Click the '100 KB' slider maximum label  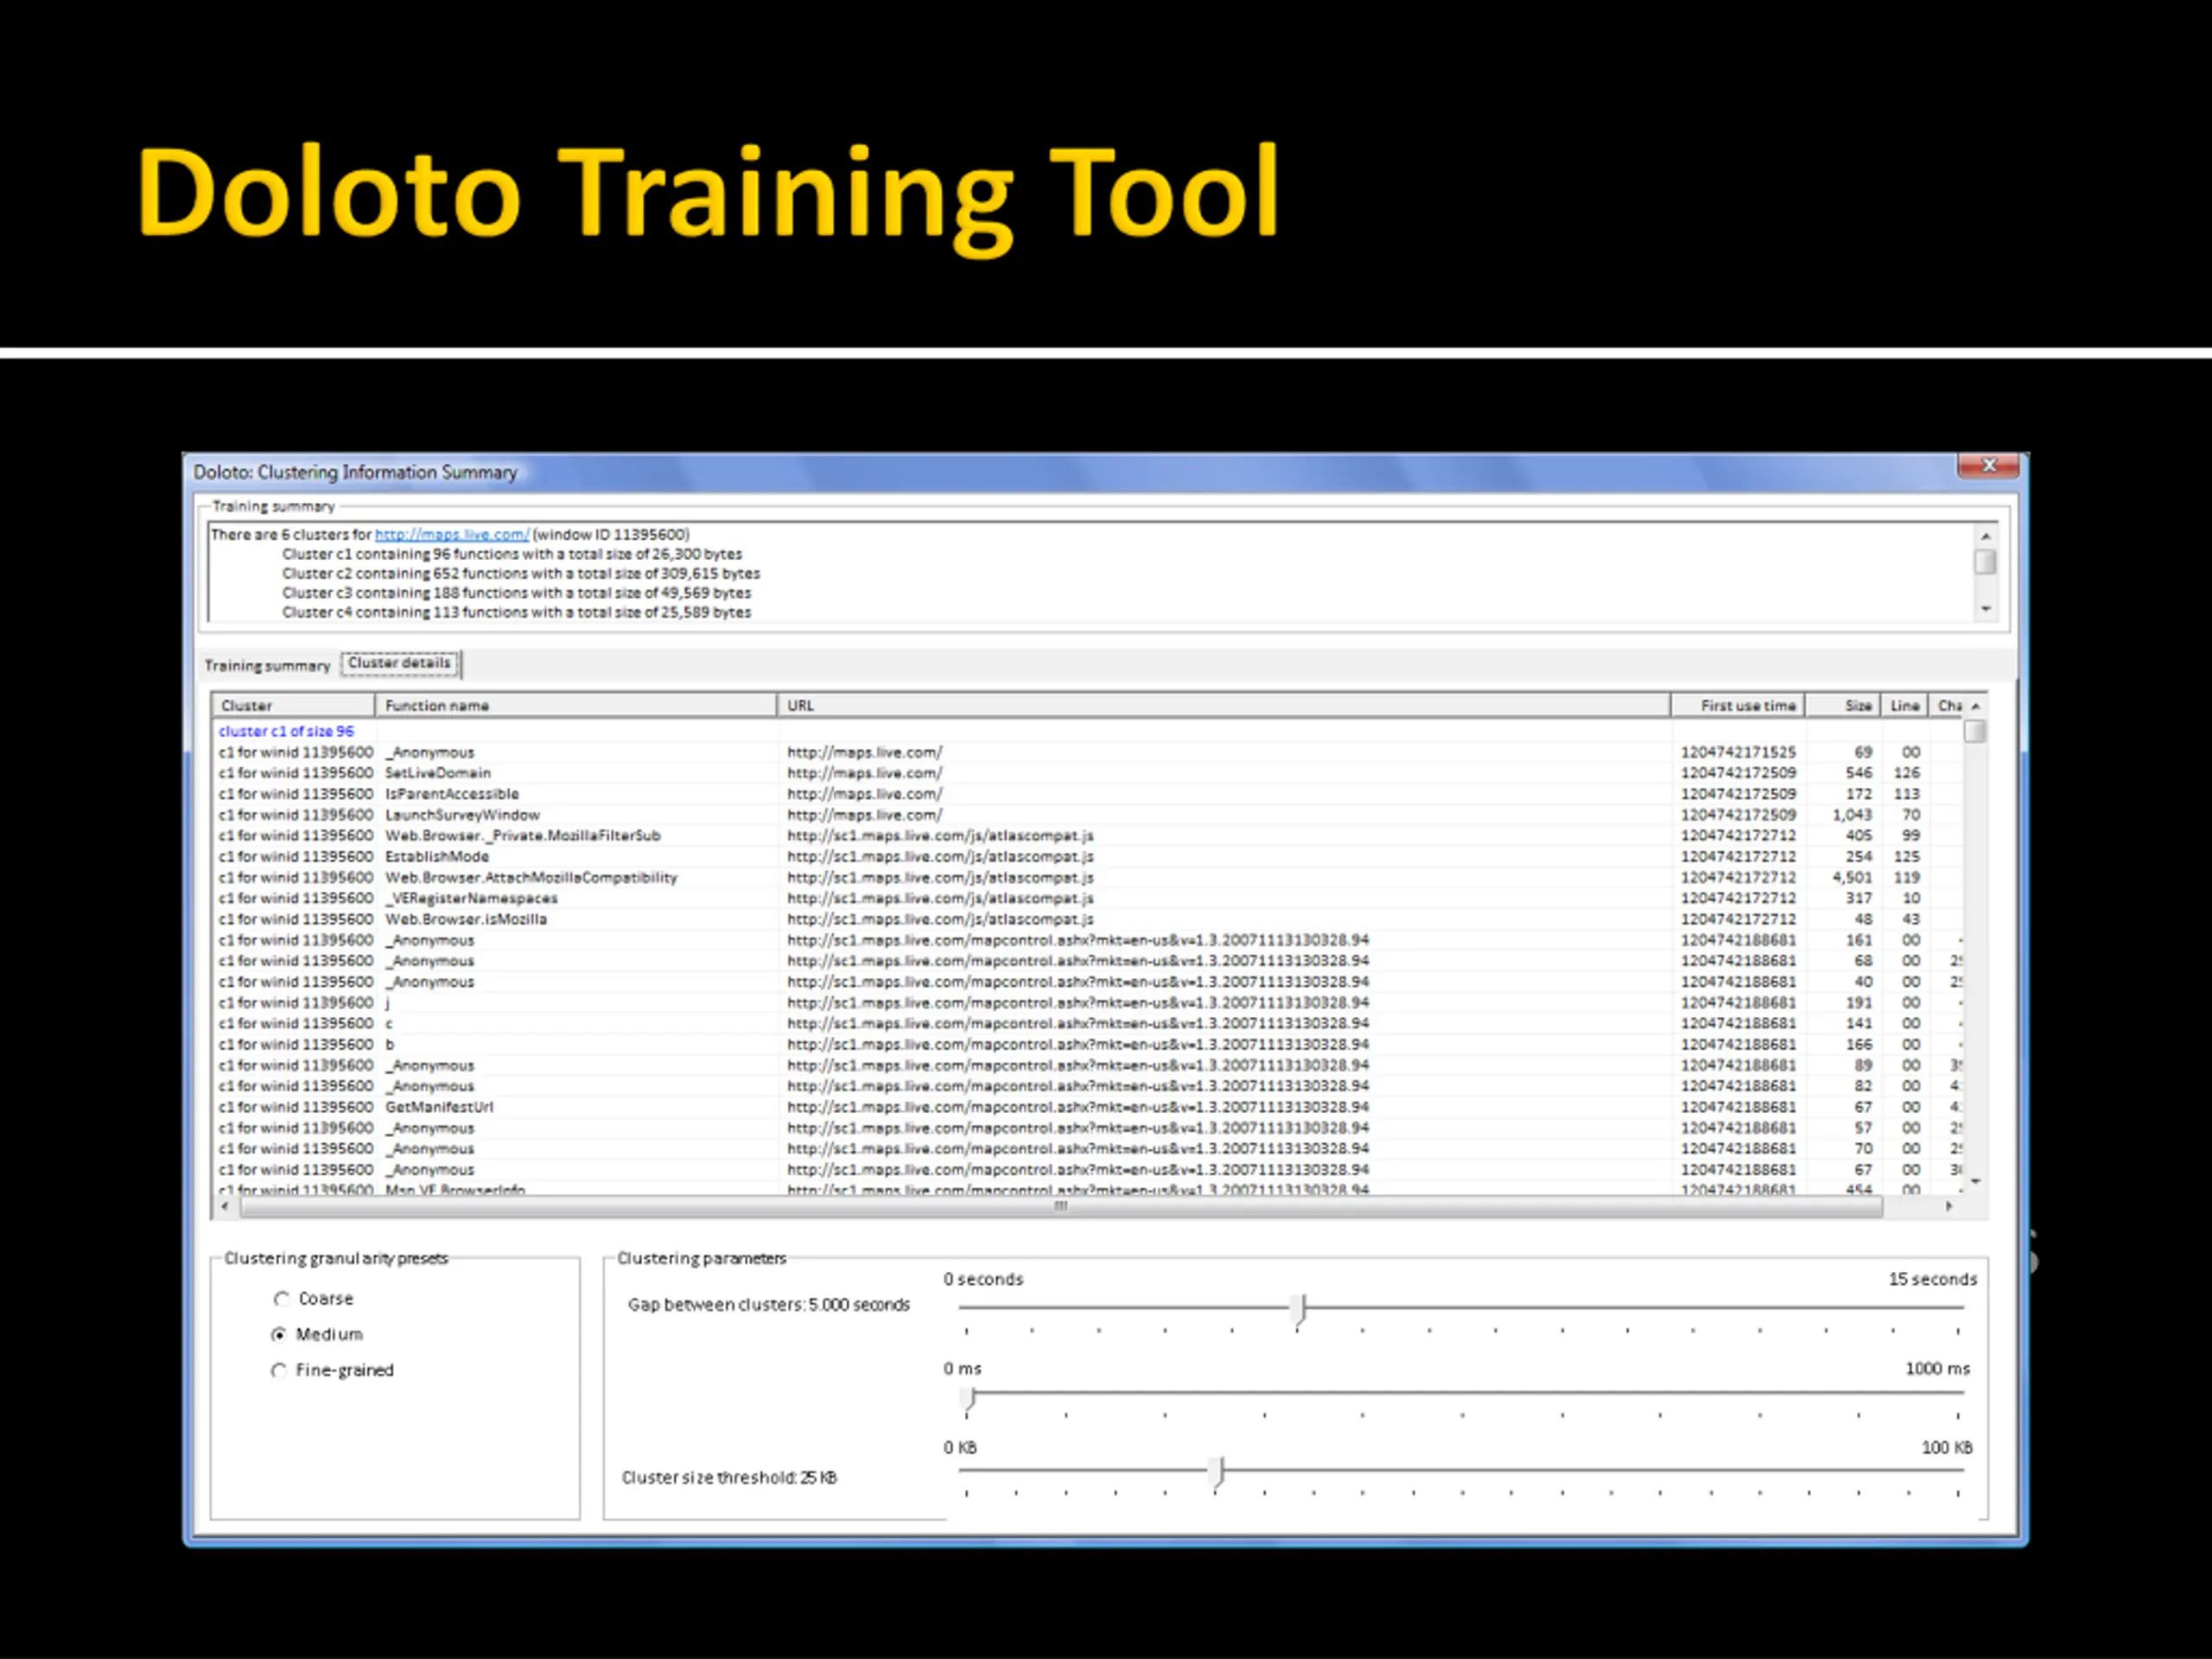click(x=1946, y=1447)
